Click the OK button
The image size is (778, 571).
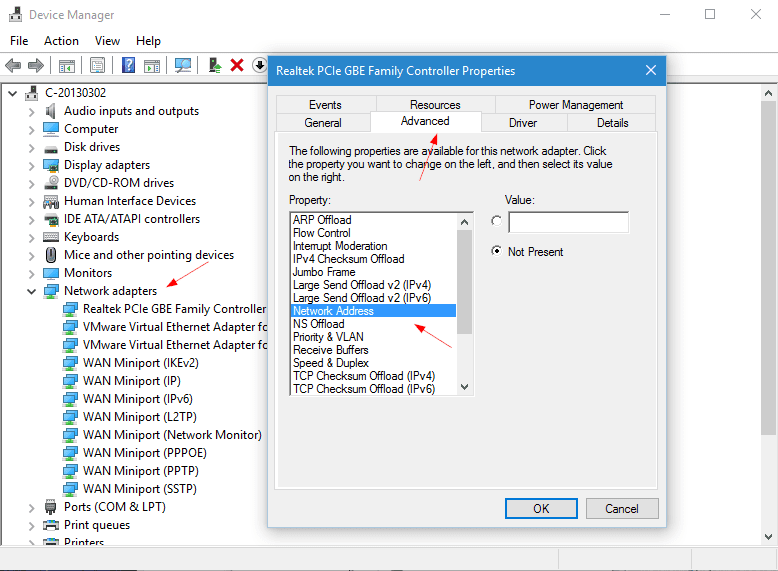[541, 508]
